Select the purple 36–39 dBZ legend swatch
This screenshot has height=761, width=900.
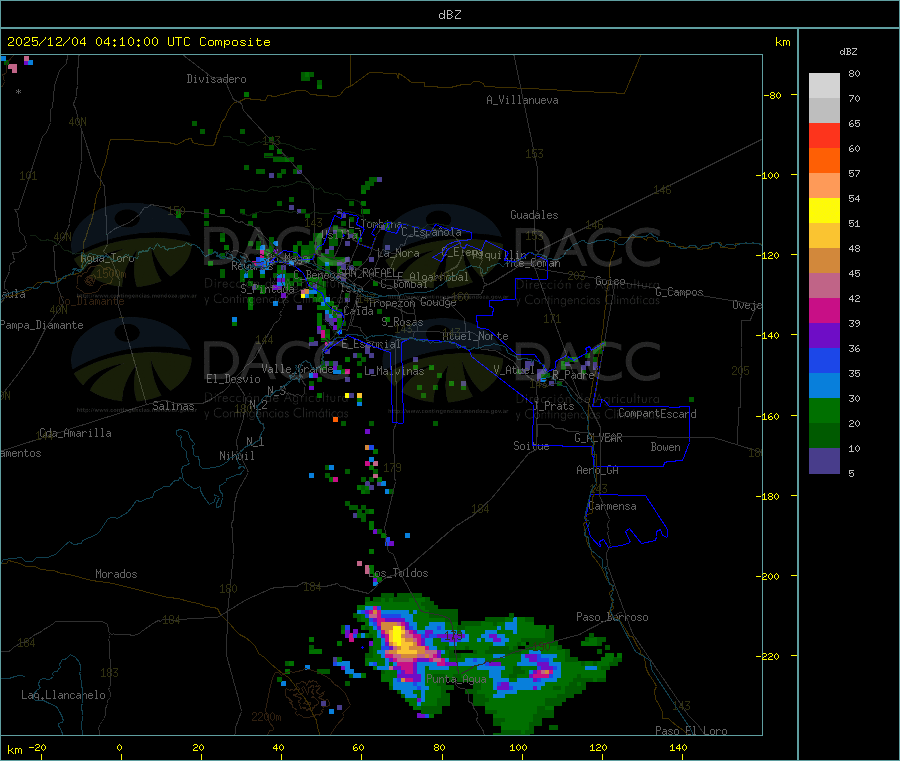[824, 336]
